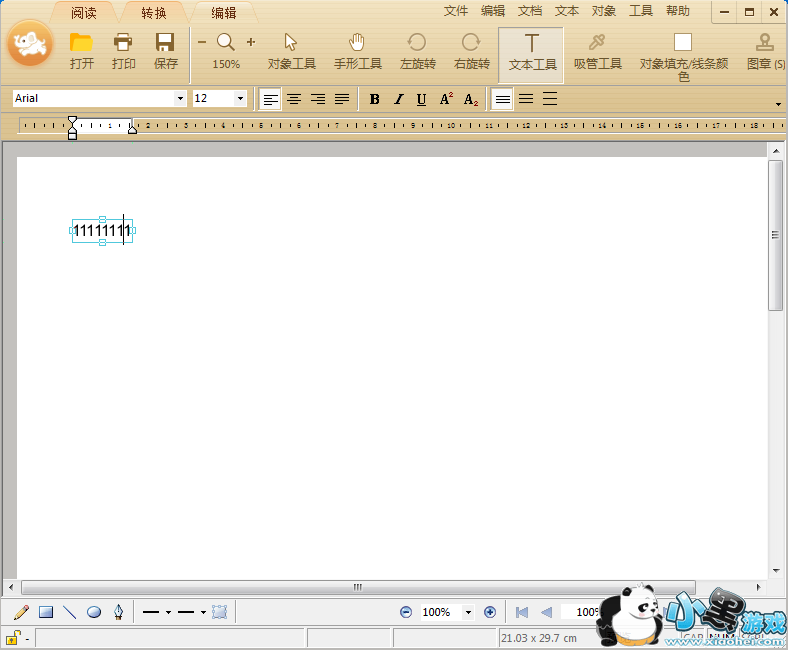Image resolution: width=788 pixels, height=650 pixels.
Task: Choose the rectangle shape tool
Action: pyautogui.click(x=46, y=612)
